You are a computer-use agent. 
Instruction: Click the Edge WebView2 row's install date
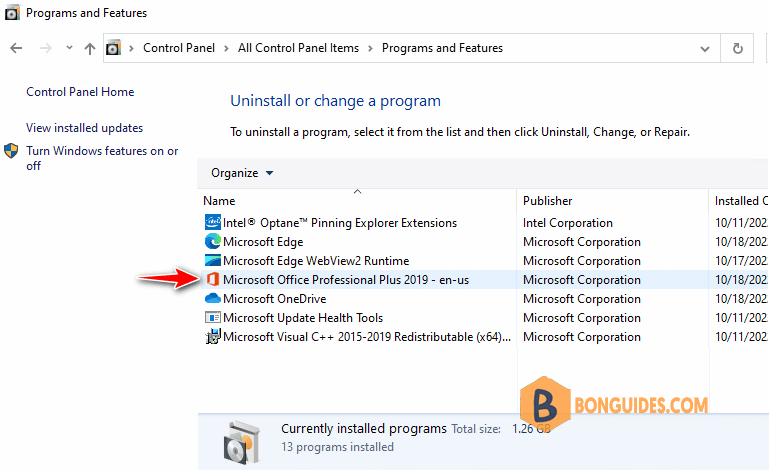click(x=741, y=261)
